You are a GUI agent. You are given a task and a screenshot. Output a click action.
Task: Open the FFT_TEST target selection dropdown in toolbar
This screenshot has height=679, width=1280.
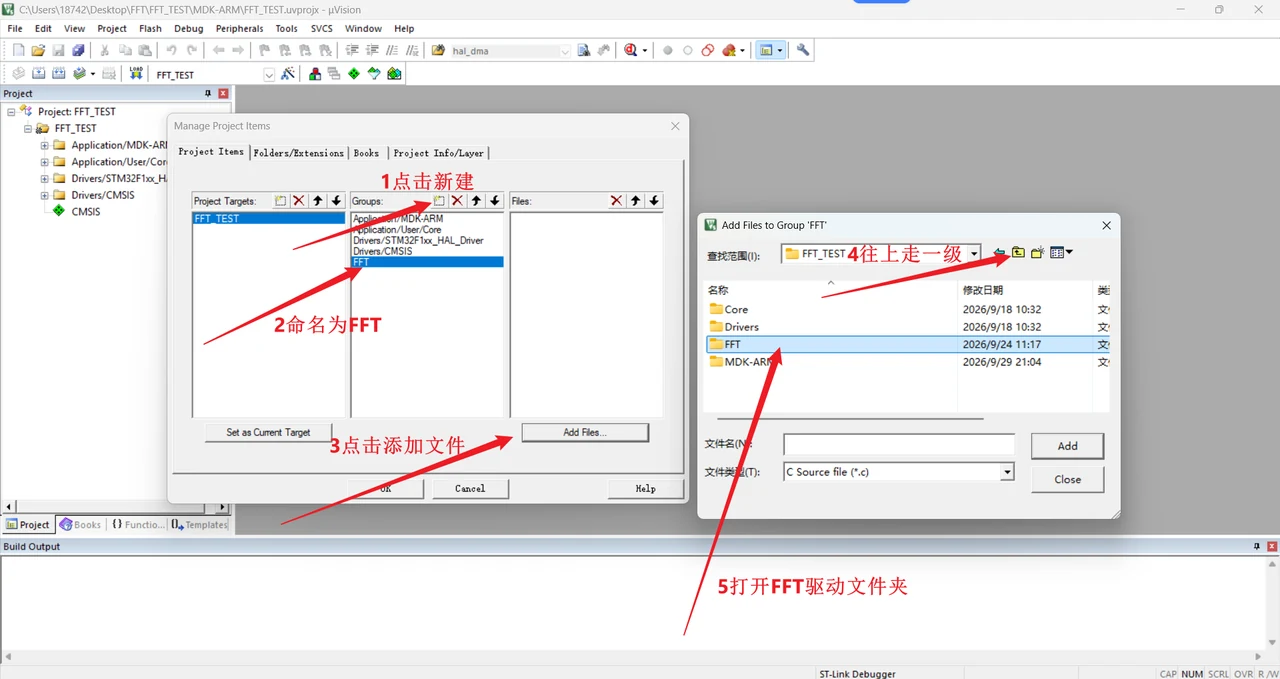[x=269, y=75]
